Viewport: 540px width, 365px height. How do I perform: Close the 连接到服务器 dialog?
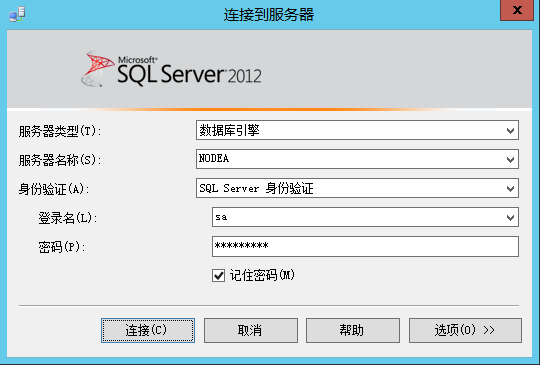pos(517,10)
